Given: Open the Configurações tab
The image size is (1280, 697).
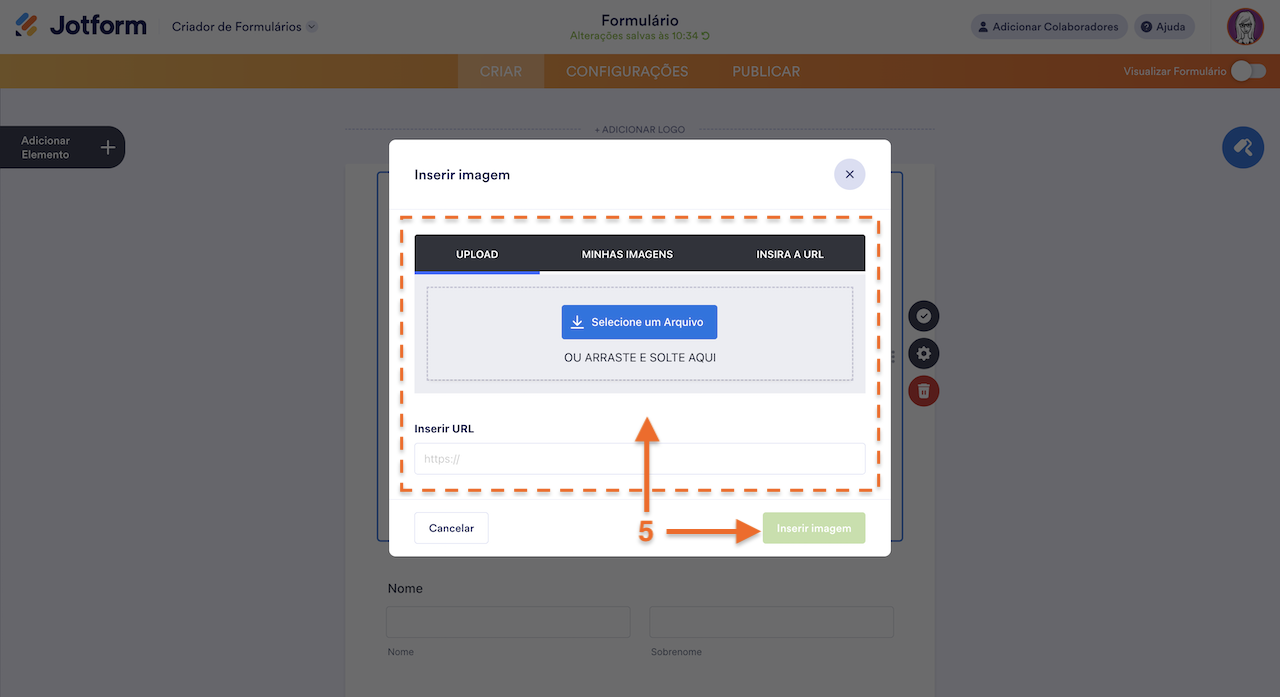Looking at the screenshot, I should coord(627,71).
